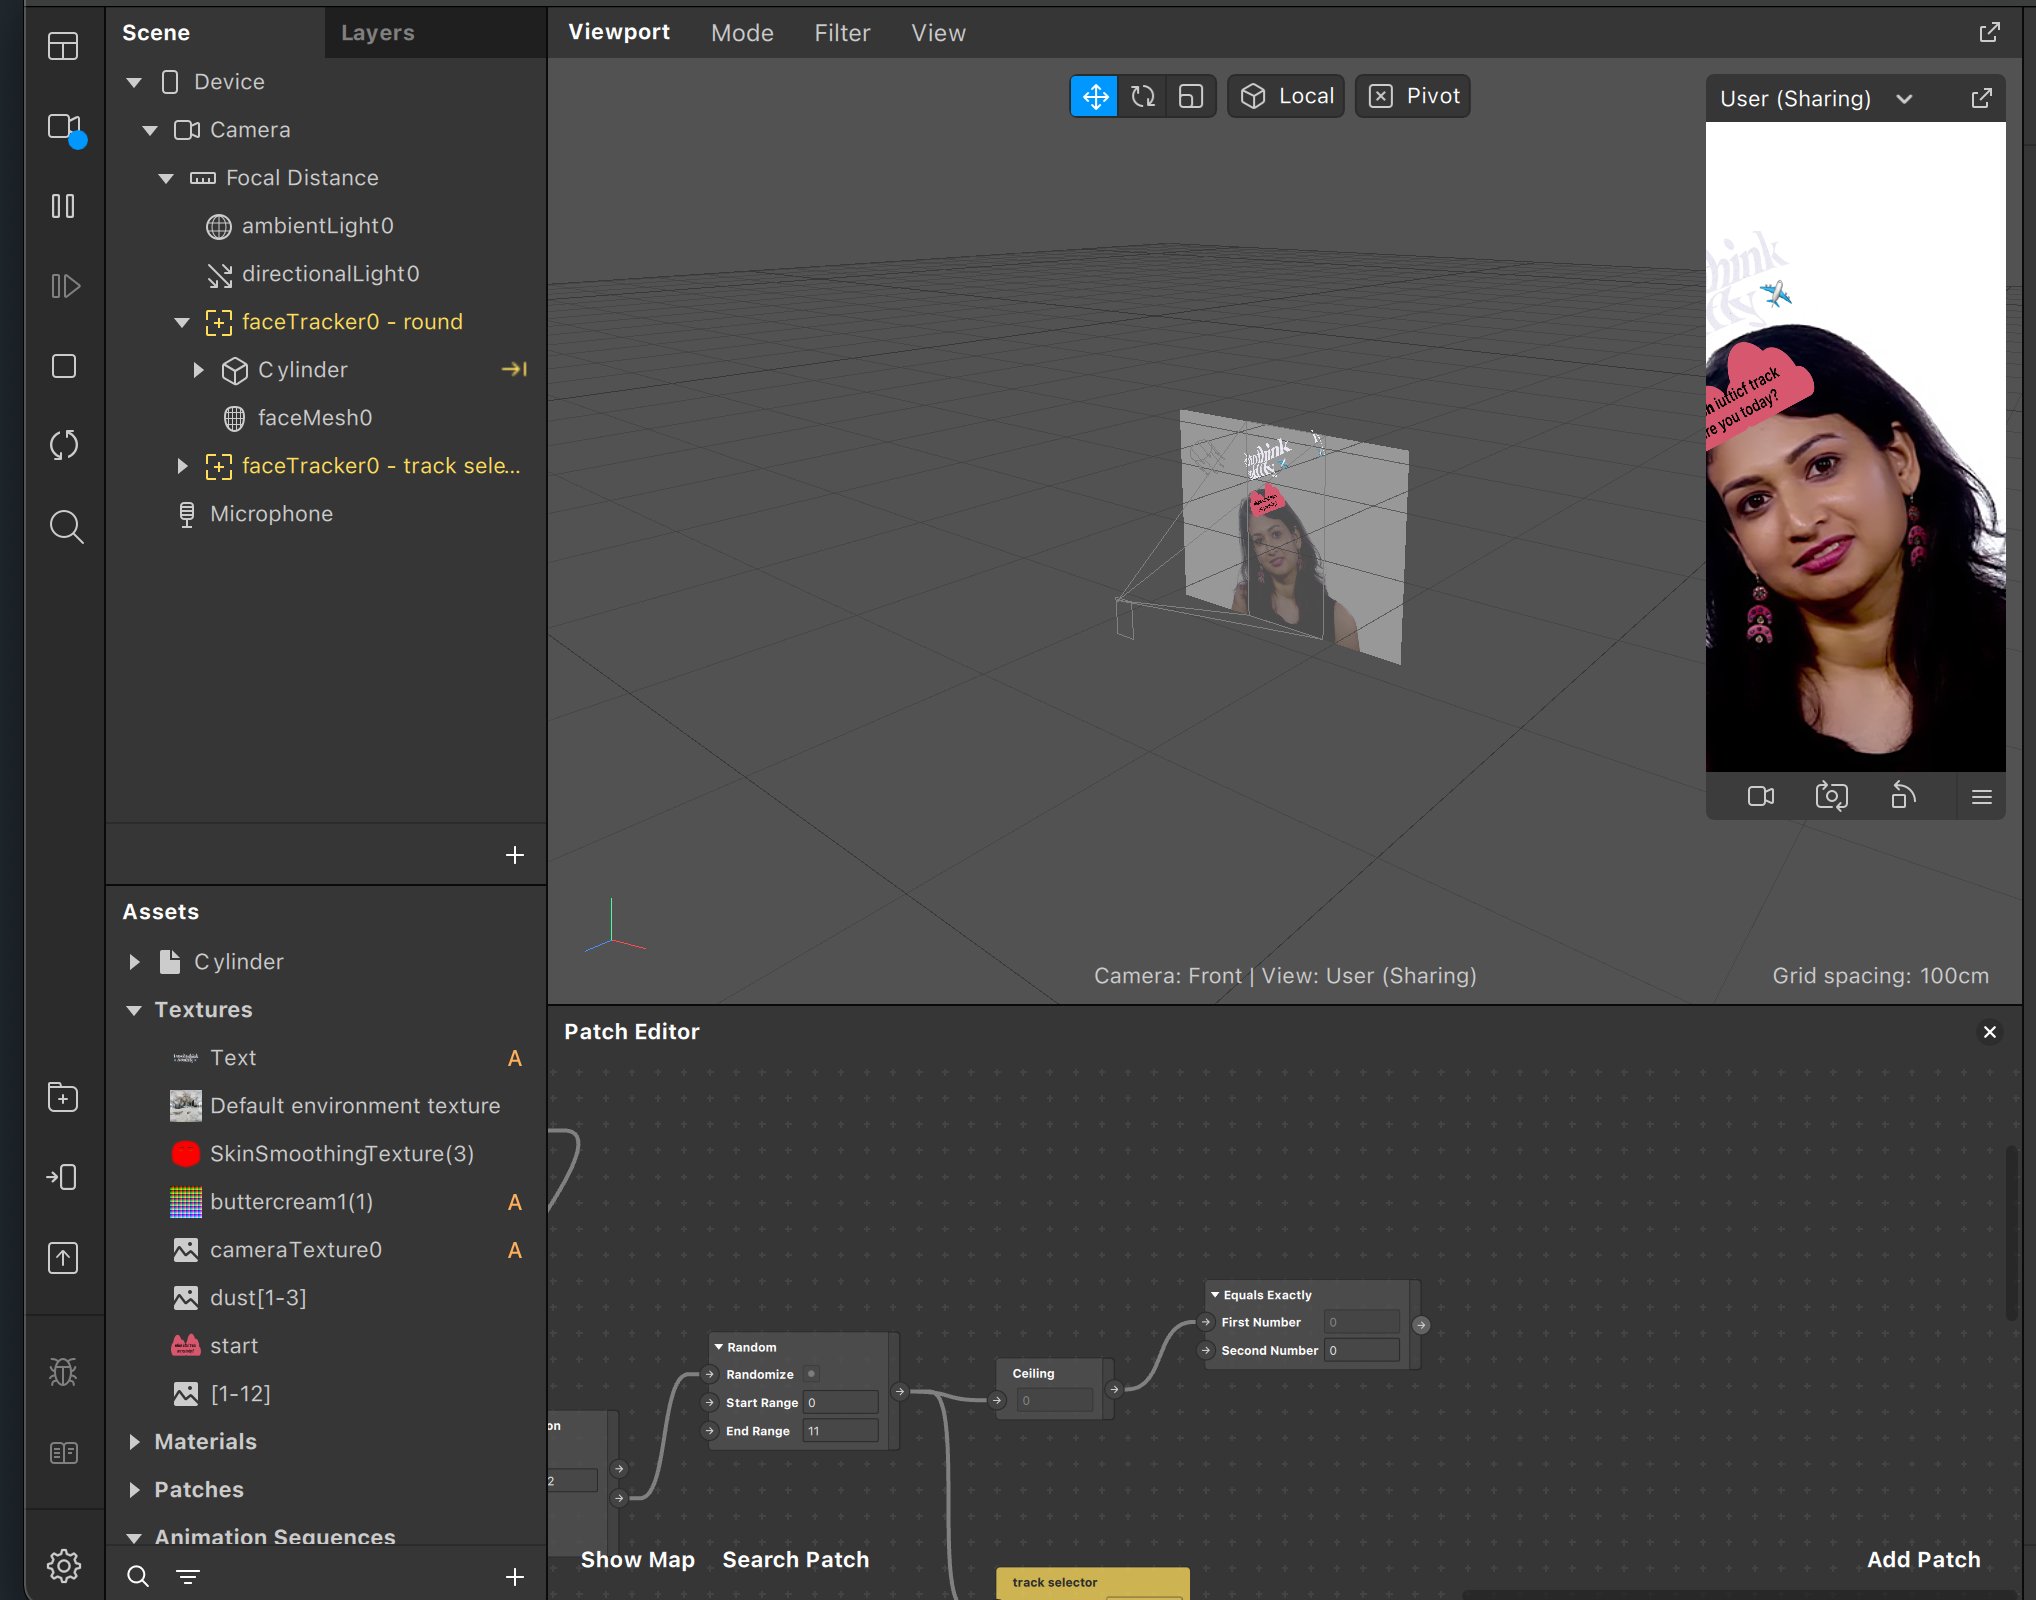Screen dimensions: 2036x1600
Task: Expand the Materials asset group
Action: click(134, 1442)
